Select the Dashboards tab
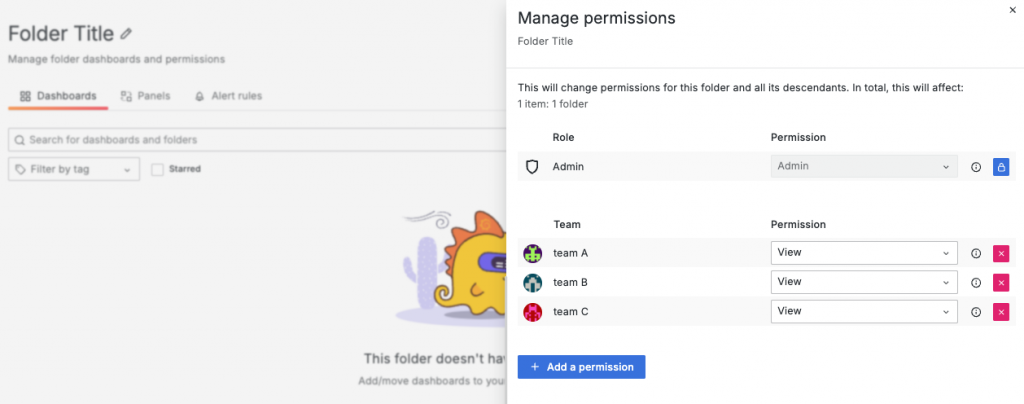Screen dimensions: 1024x404 [x=58, y=96]
